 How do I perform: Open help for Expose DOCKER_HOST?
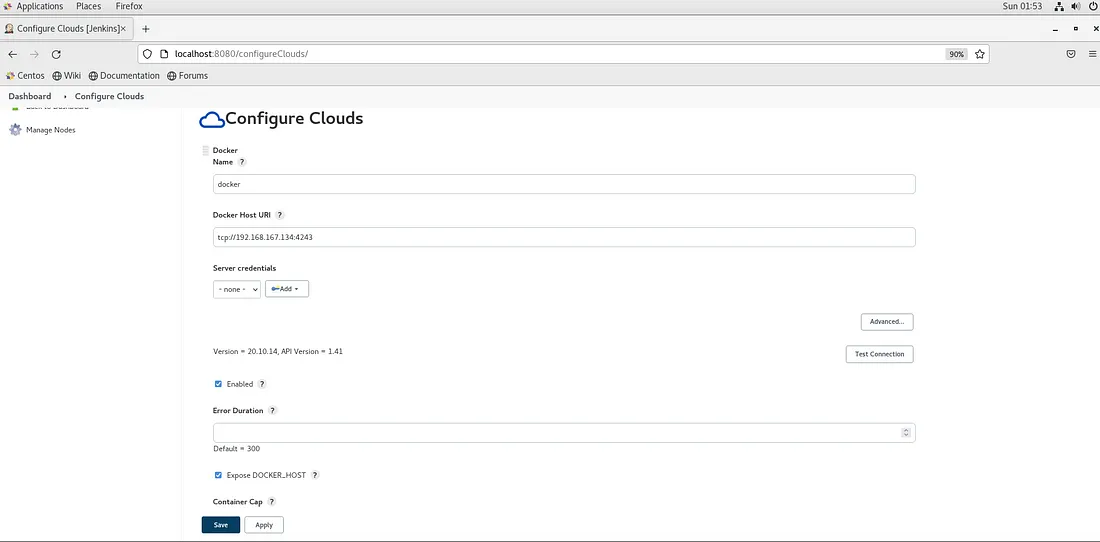pyautogui.click(x=315, y=475)
